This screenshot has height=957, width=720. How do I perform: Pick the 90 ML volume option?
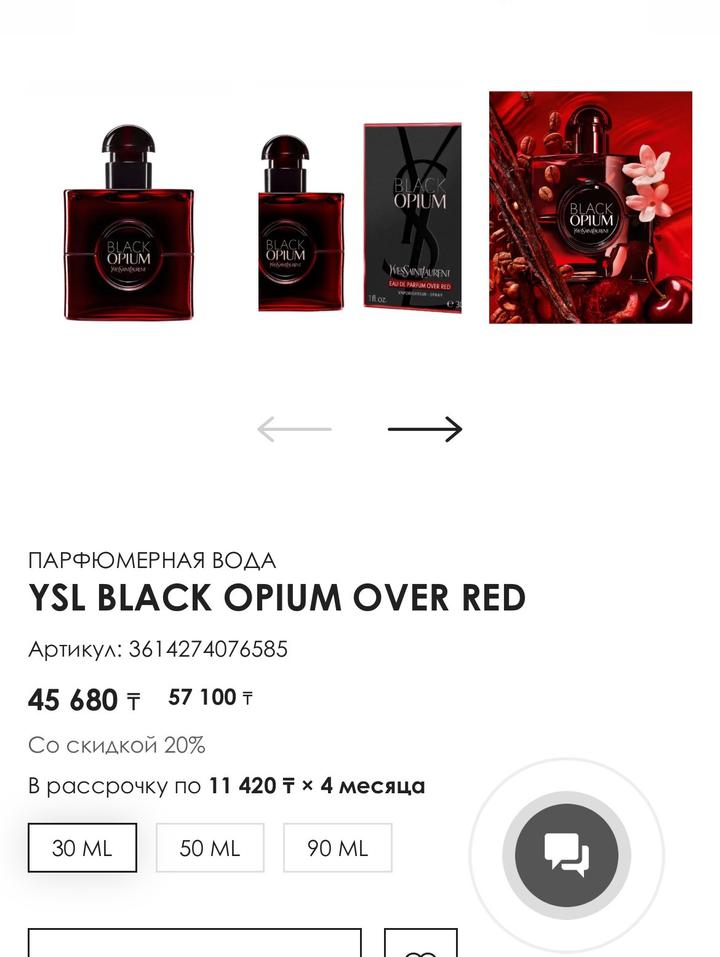(x=337, y=848)
